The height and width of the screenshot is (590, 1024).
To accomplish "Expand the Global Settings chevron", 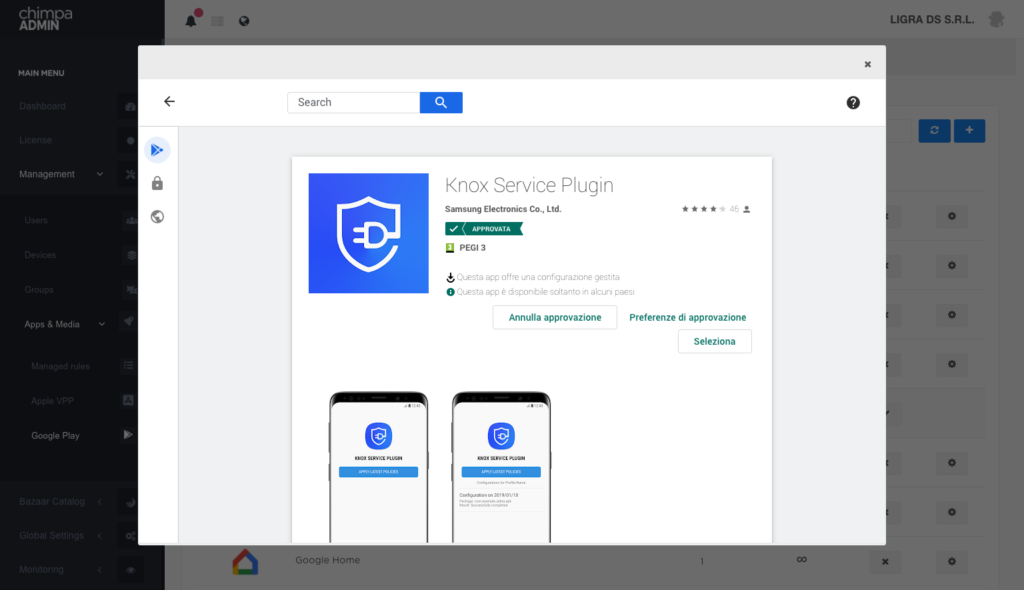I will [x=100, y=536].
